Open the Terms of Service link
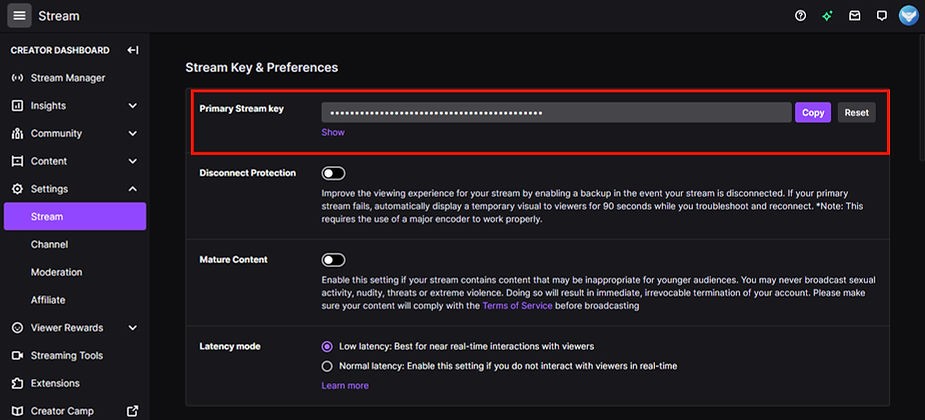 (517, 306)
